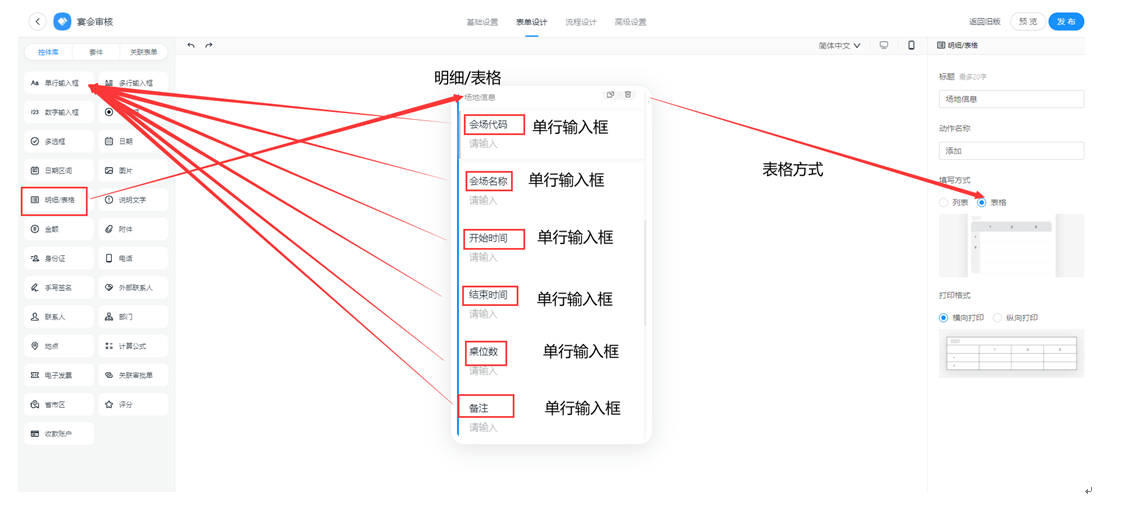Viewport: 1128px width, 518px height.
Task: Click the 请输入 field under 会场代码
Action: (x=483, y=144)
